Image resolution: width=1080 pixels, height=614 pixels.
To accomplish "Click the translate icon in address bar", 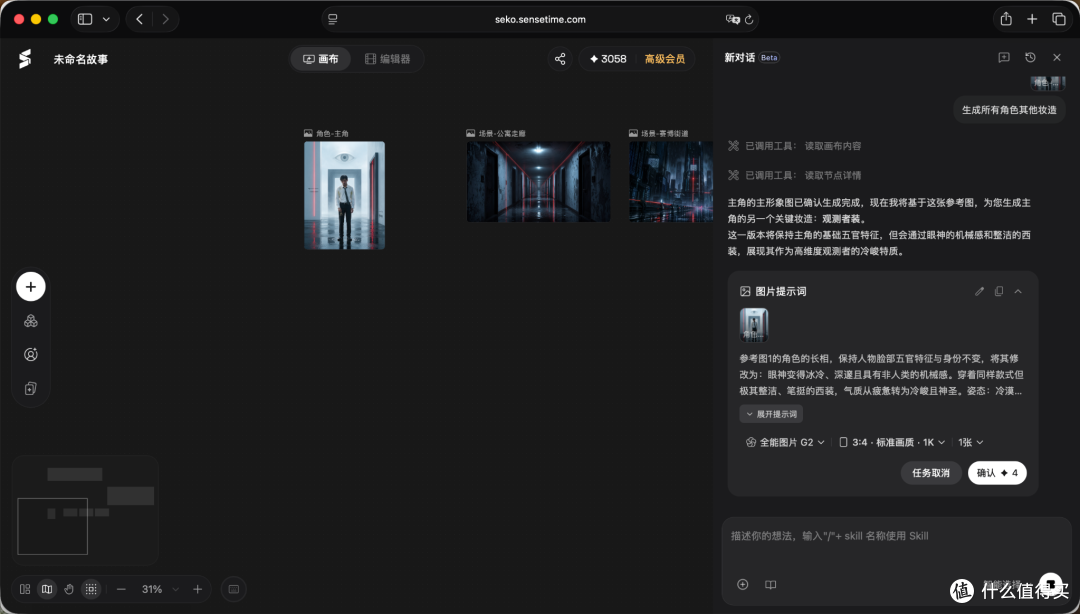I will click(732, 19).
